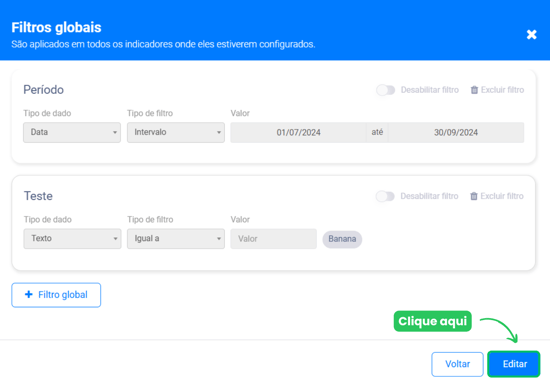Open Tipo de dado dropdown showing Texto
This screenshot has height=387, width=550.
72,239
